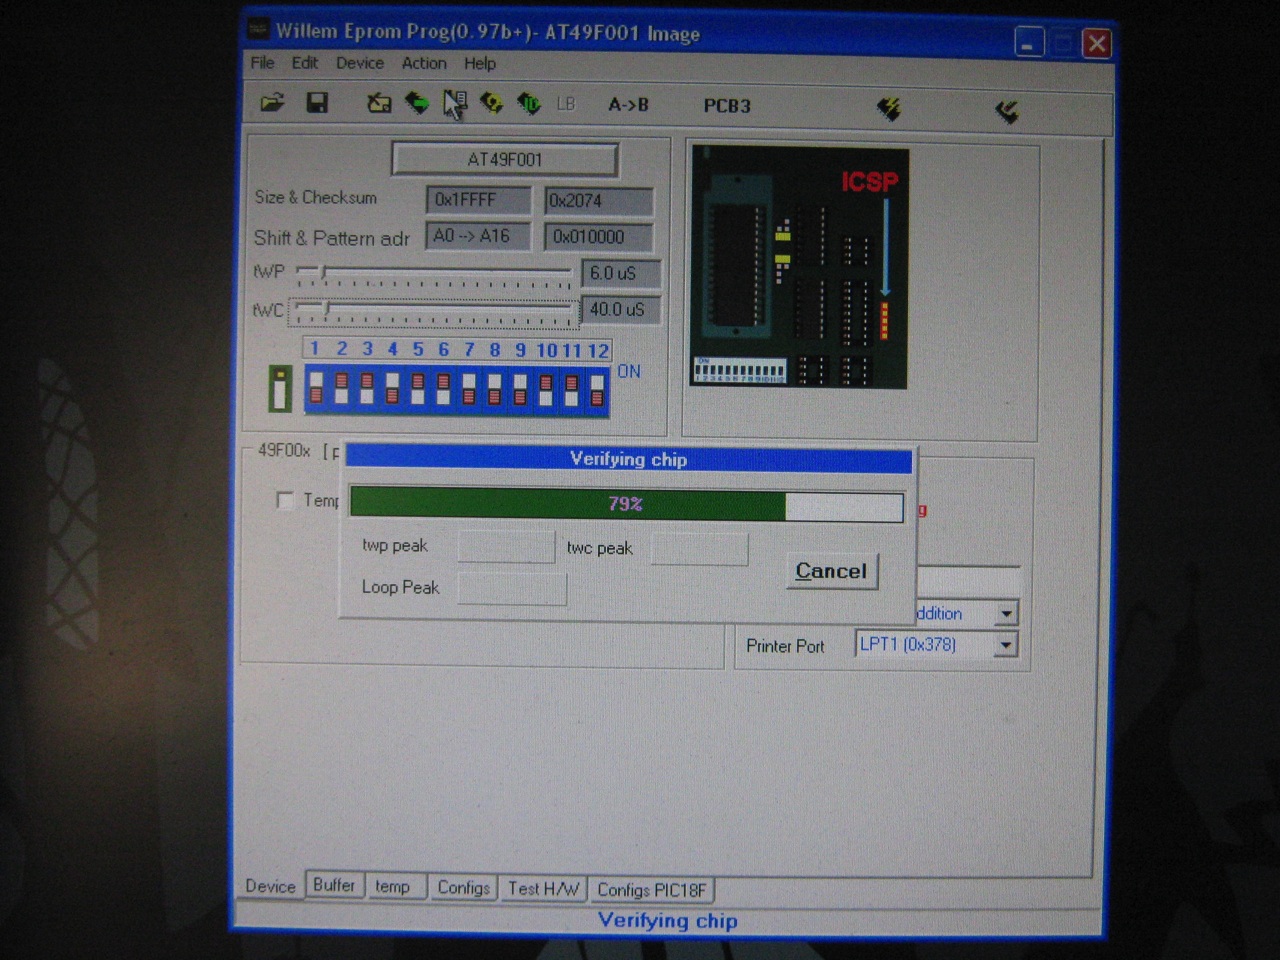Toggle DIP switch number 12
The width and height of the screenshot is (1280, 960).
tap(597, 388)
